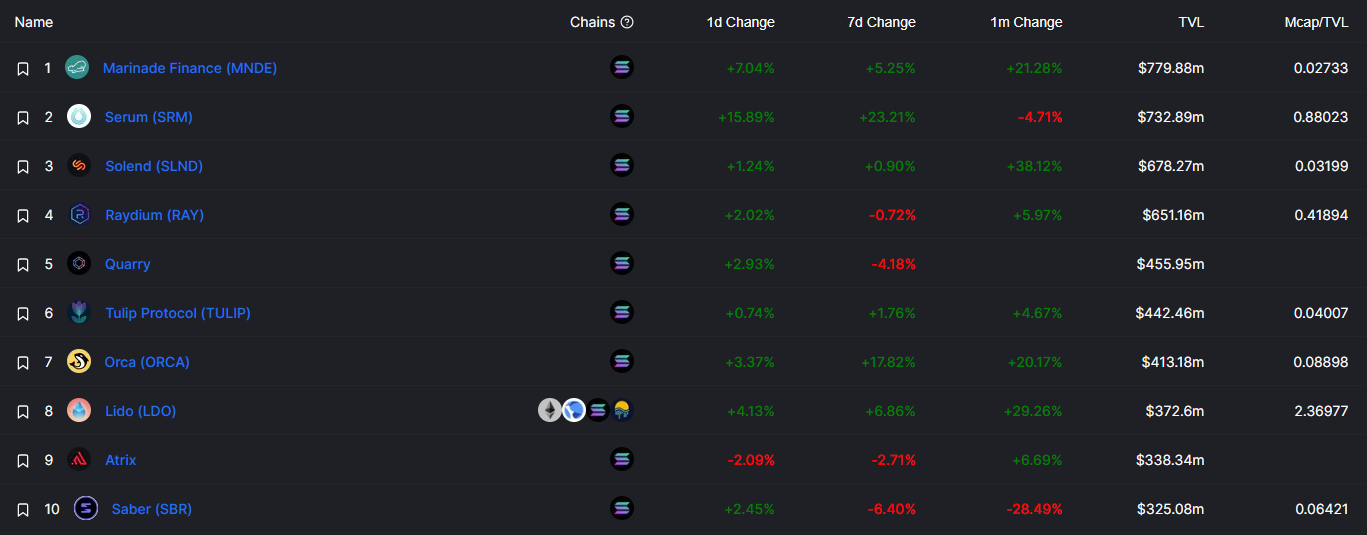Click the Ethereum chain icon for Lido
The image size is (1367, 535).
550,410
